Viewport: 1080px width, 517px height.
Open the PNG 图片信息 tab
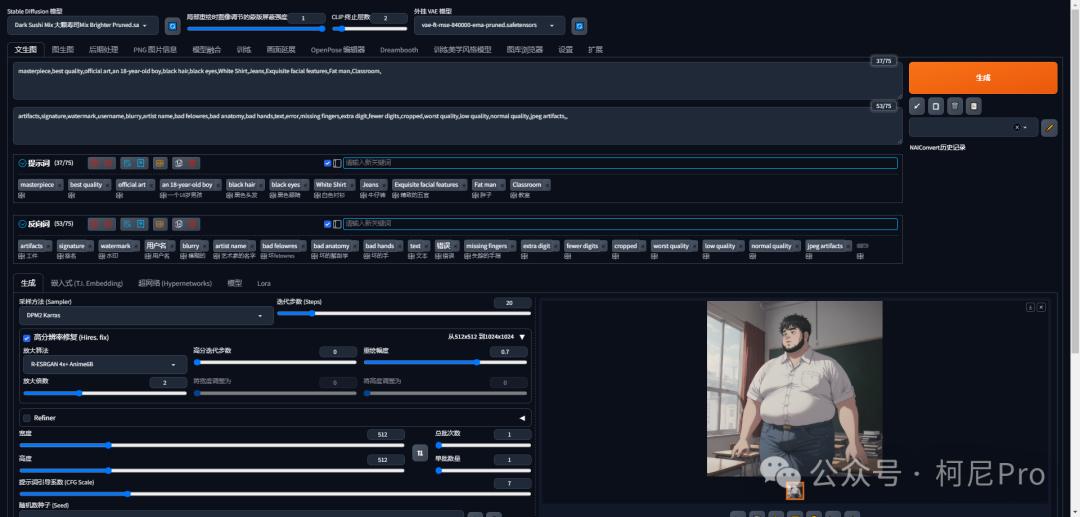(155, 50)
